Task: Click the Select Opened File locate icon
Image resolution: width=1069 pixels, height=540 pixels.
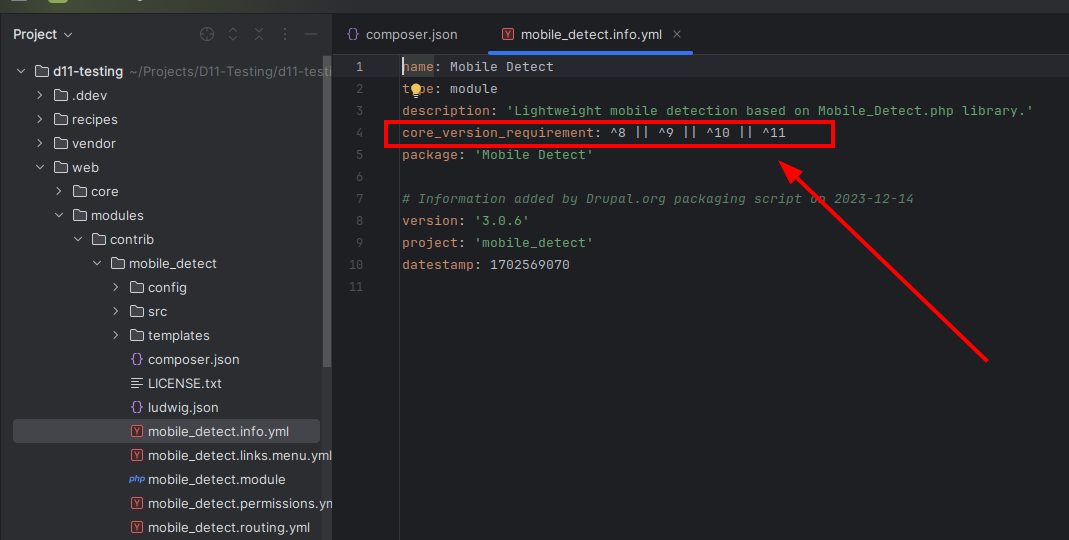Action: (207, 34)
